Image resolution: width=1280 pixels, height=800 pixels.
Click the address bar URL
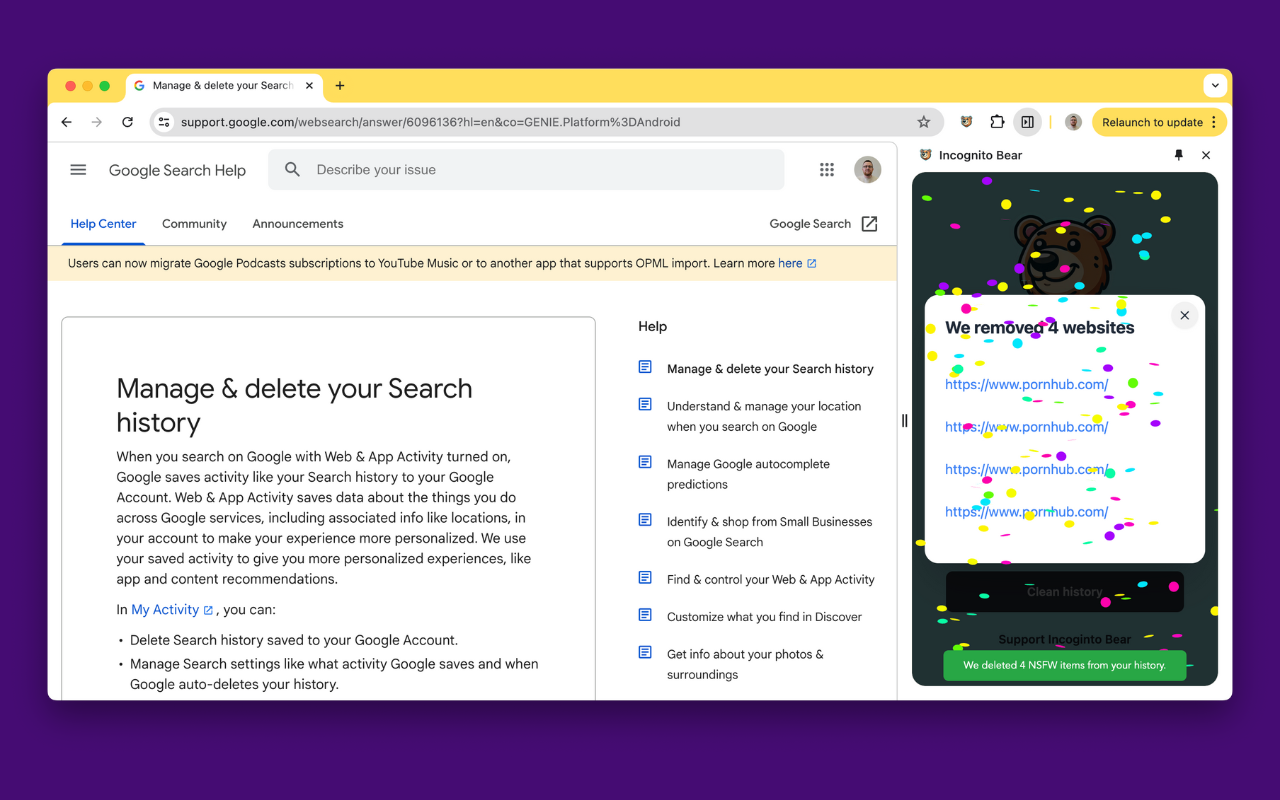430,122
